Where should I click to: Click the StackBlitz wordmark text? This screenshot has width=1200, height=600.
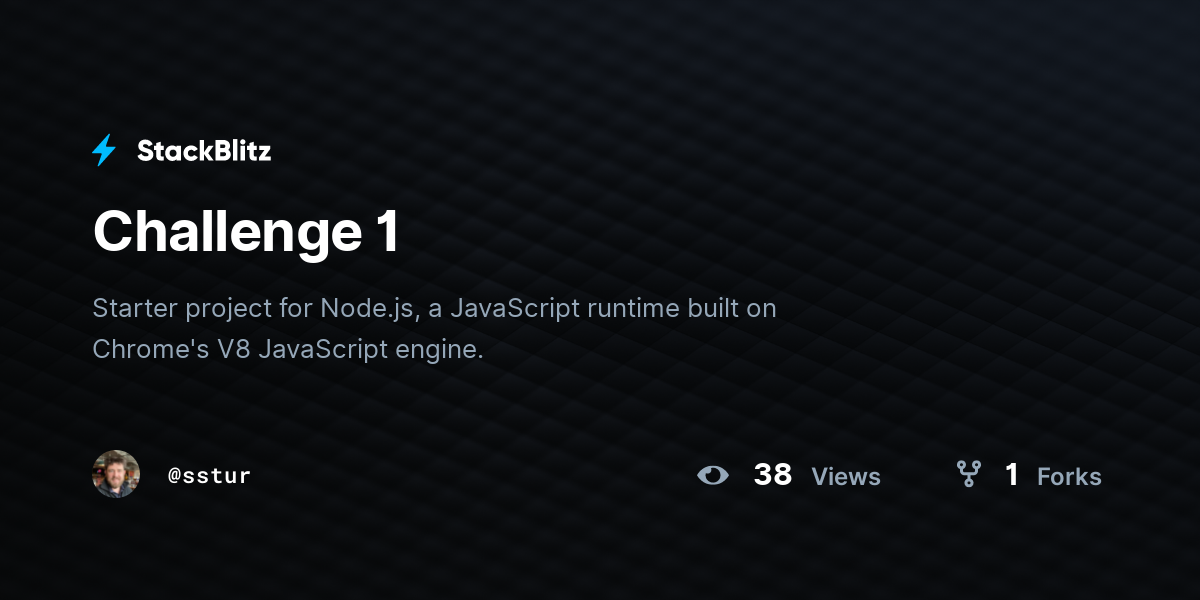(204, 151)
